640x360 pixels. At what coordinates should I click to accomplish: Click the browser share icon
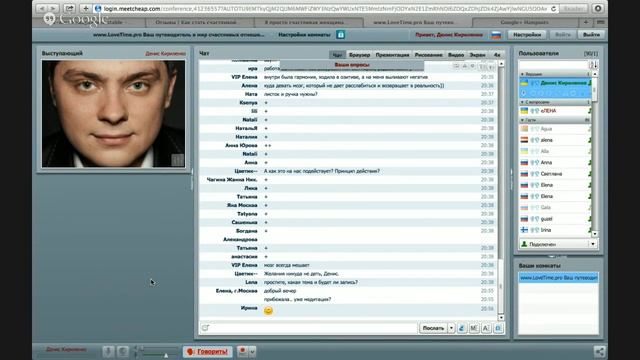pyautogui.click(x=69, y=9)
